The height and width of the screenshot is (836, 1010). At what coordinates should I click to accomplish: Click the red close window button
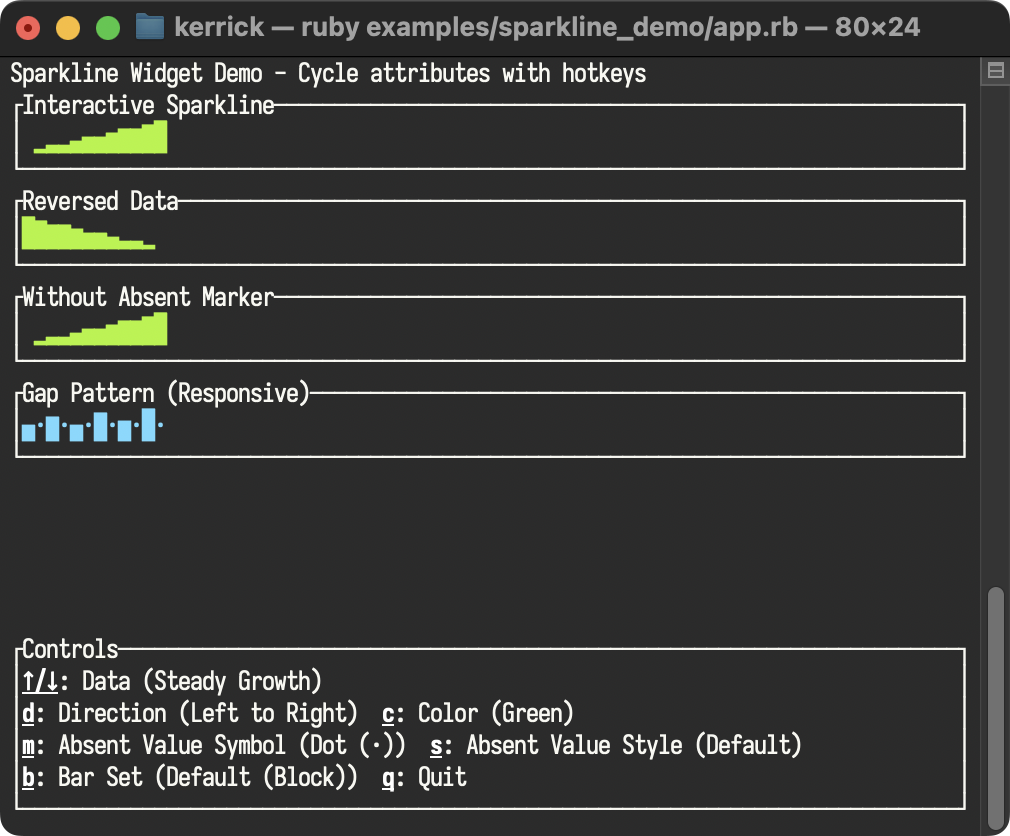click(28, 28)
